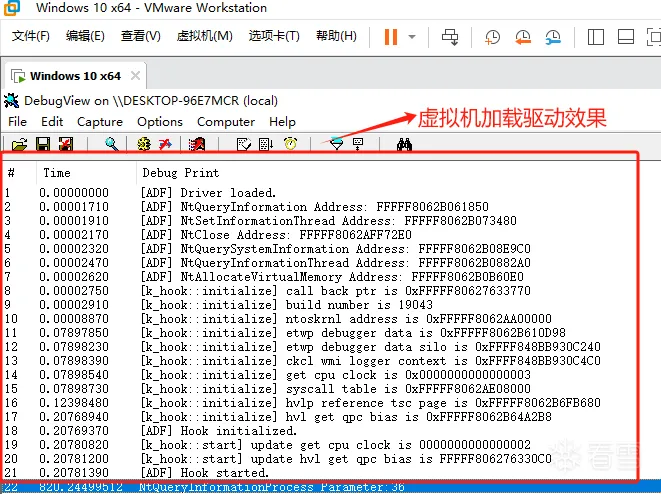The width and height of the screenshot is (661, 494).
Task: Select the 'update get cpu clock' row
Action: tap(320, 445)
